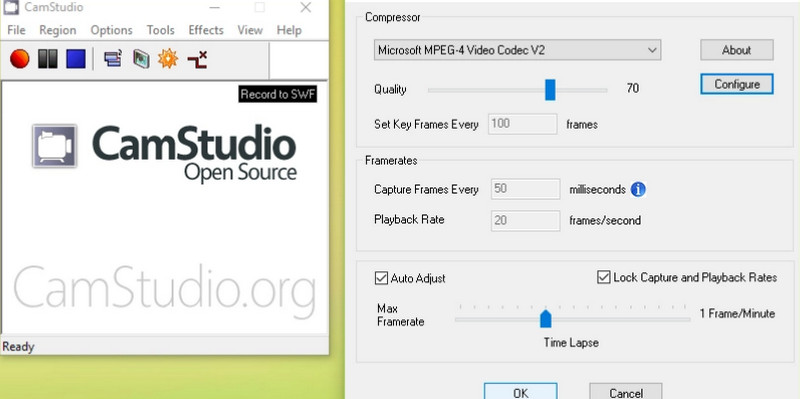
Task: Toggle the Auto Adjust checkbox
Action: [381, 278]
